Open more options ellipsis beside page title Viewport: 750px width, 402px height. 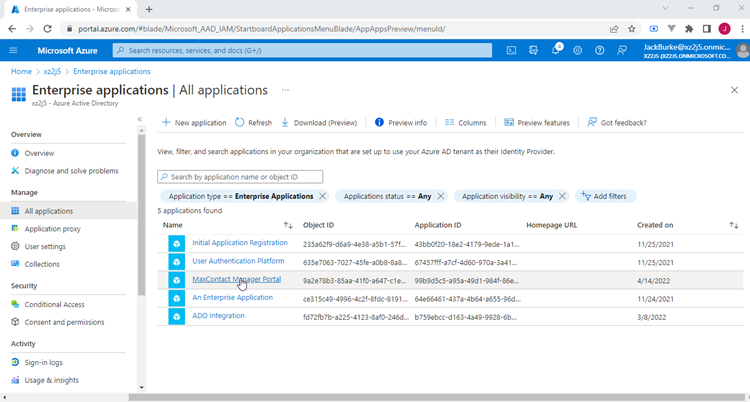tap(286, 90)
